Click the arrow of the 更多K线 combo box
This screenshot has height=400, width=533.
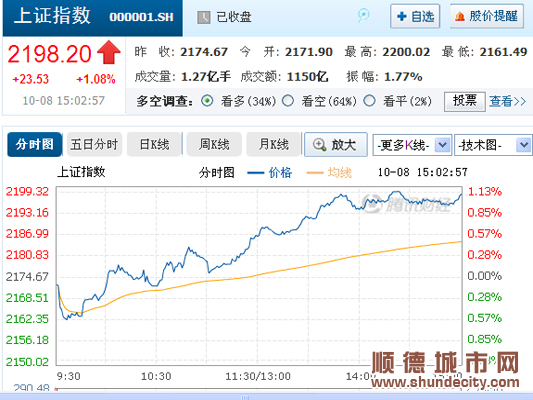(442, 145)
